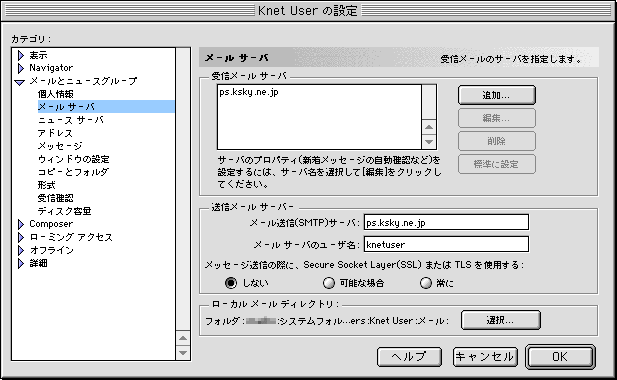Viewport: 617px width, 380px height.
Task: Expand the ローミング アクセス category
Action: click(x=21, y=237)
